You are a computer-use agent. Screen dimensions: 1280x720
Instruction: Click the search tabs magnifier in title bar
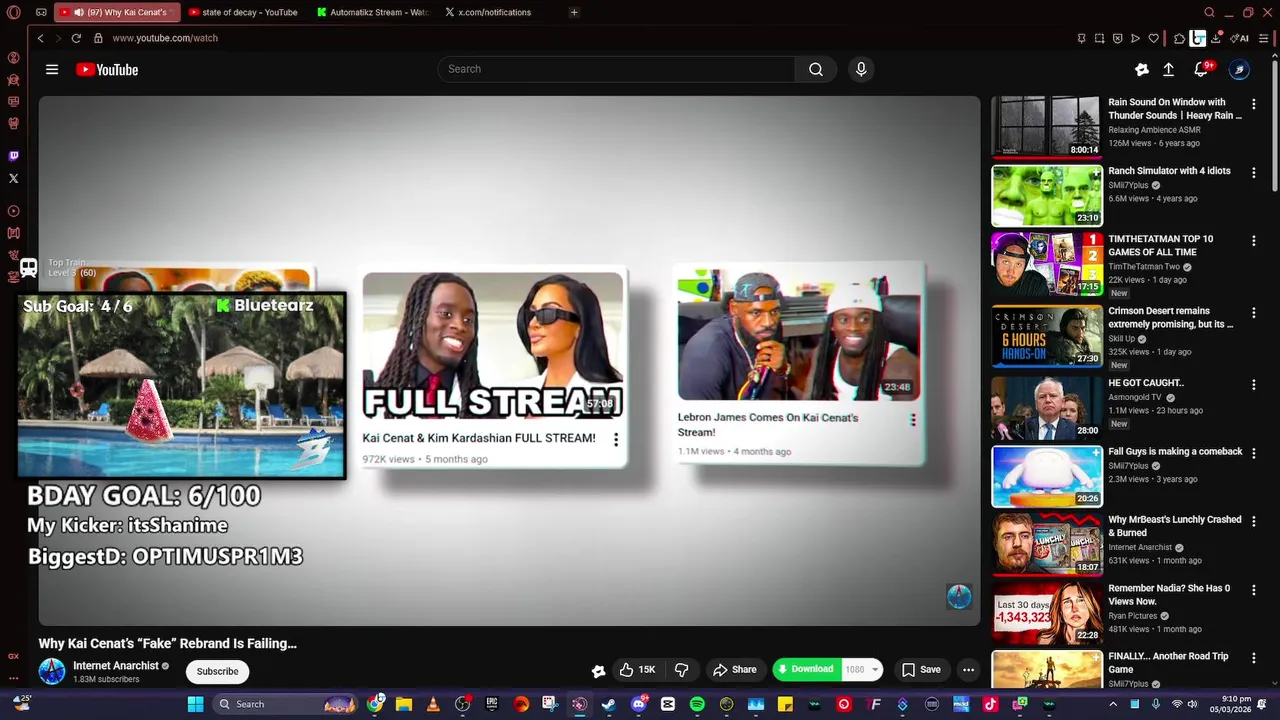click(1209, 12)
